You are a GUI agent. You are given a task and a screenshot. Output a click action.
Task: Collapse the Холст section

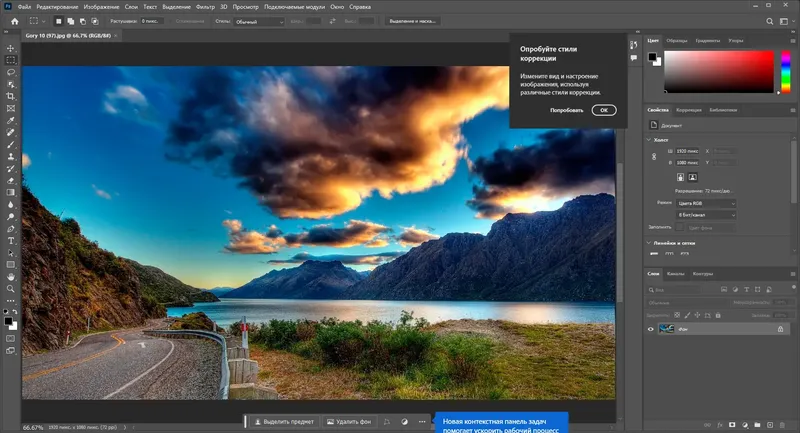click(x=648, y=140)
